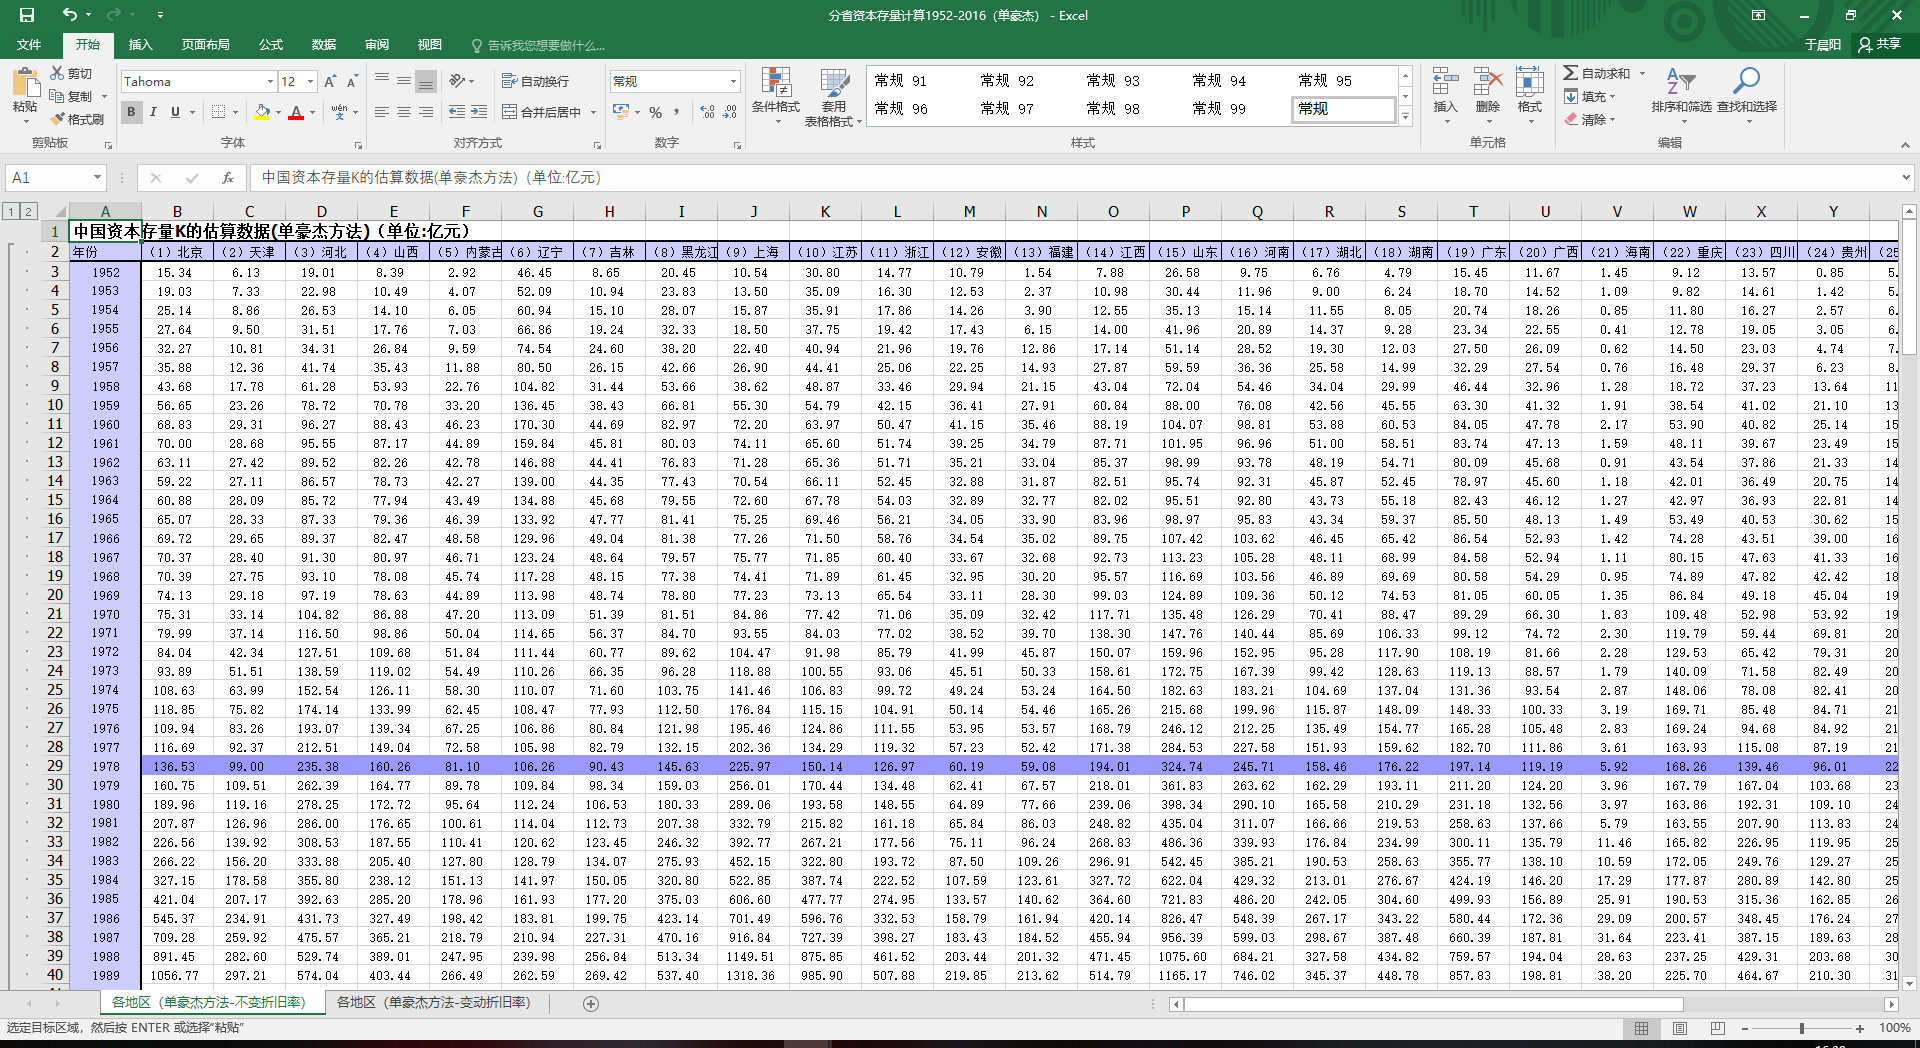Click the Name Box showing A1
This screenshot has height=1048, width=1920.
click(x=48, y=178)
